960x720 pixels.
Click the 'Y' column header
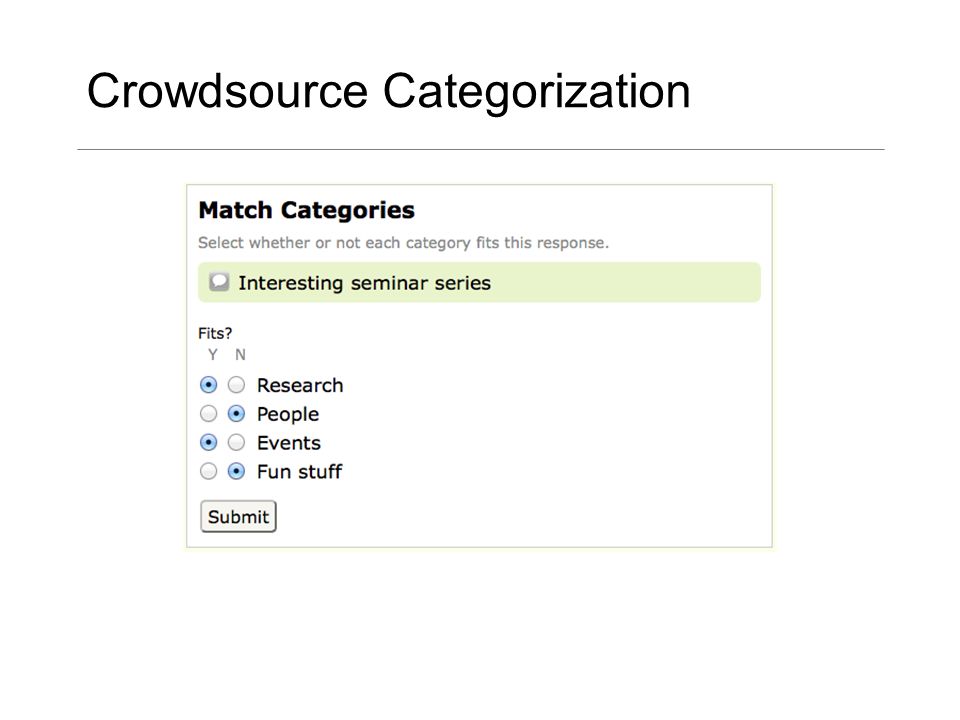(x=212, y=354)
